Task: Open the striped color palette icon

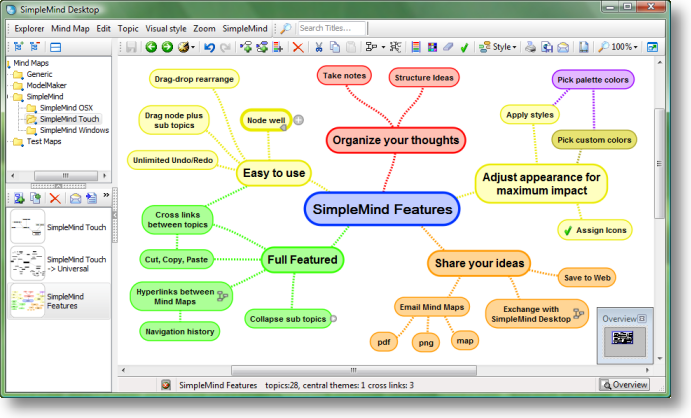Action: click(416, 47)
